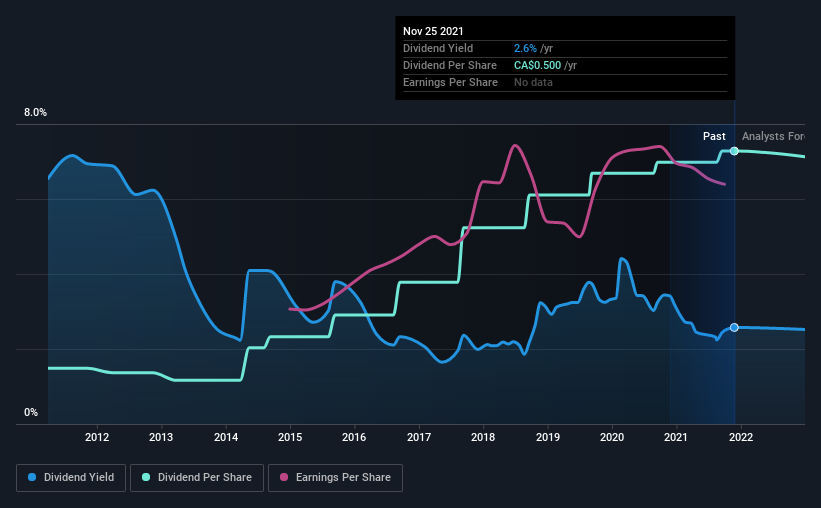Select the blue Dividend Yield data point marker

(734, 327)
